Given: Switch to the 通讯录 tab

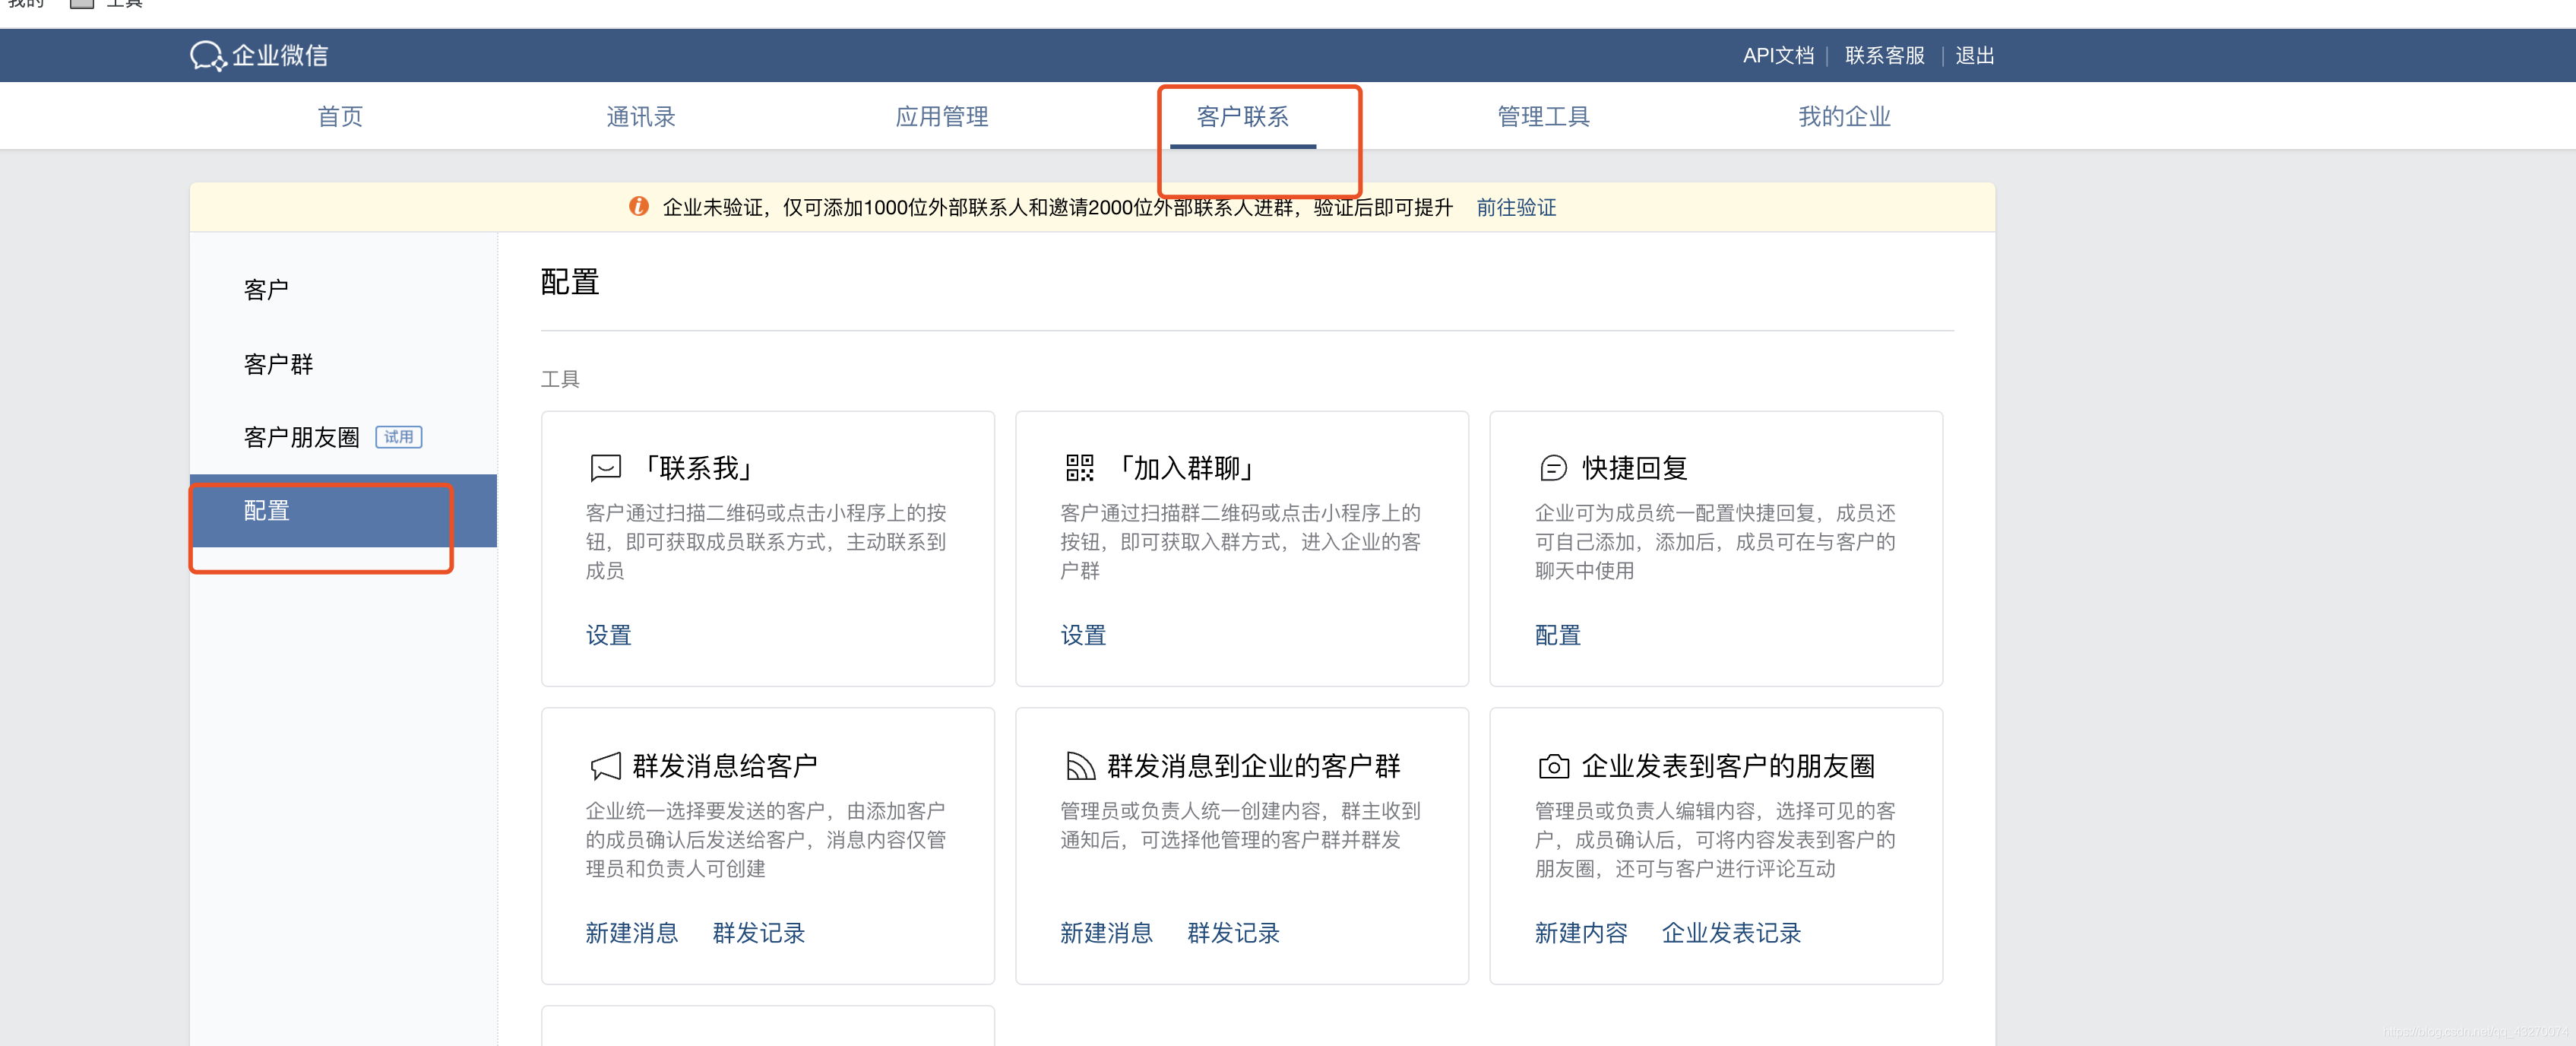Looking at the screenshot, I should click(x=640, y=116).
